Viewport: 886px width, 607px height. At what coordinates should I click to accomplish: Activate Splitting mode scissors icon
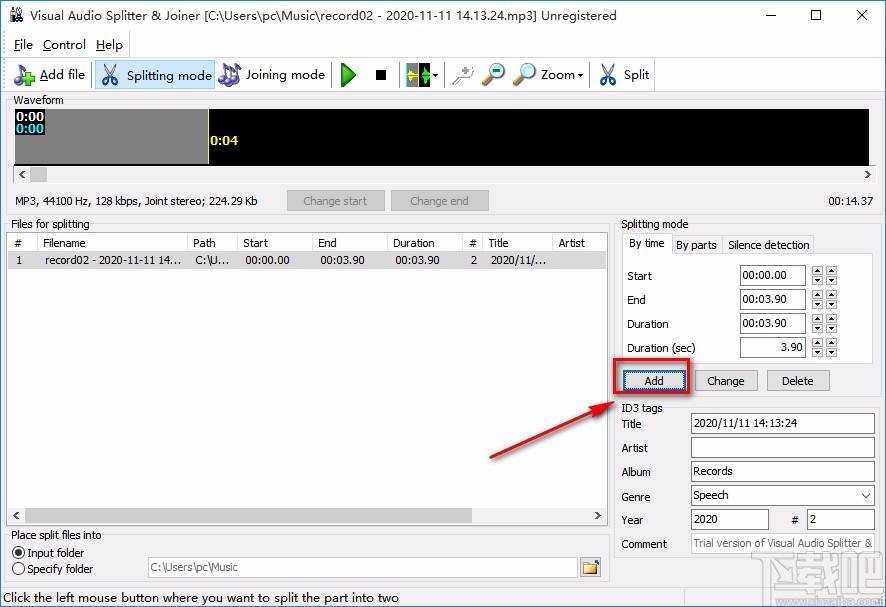(110, 75)
